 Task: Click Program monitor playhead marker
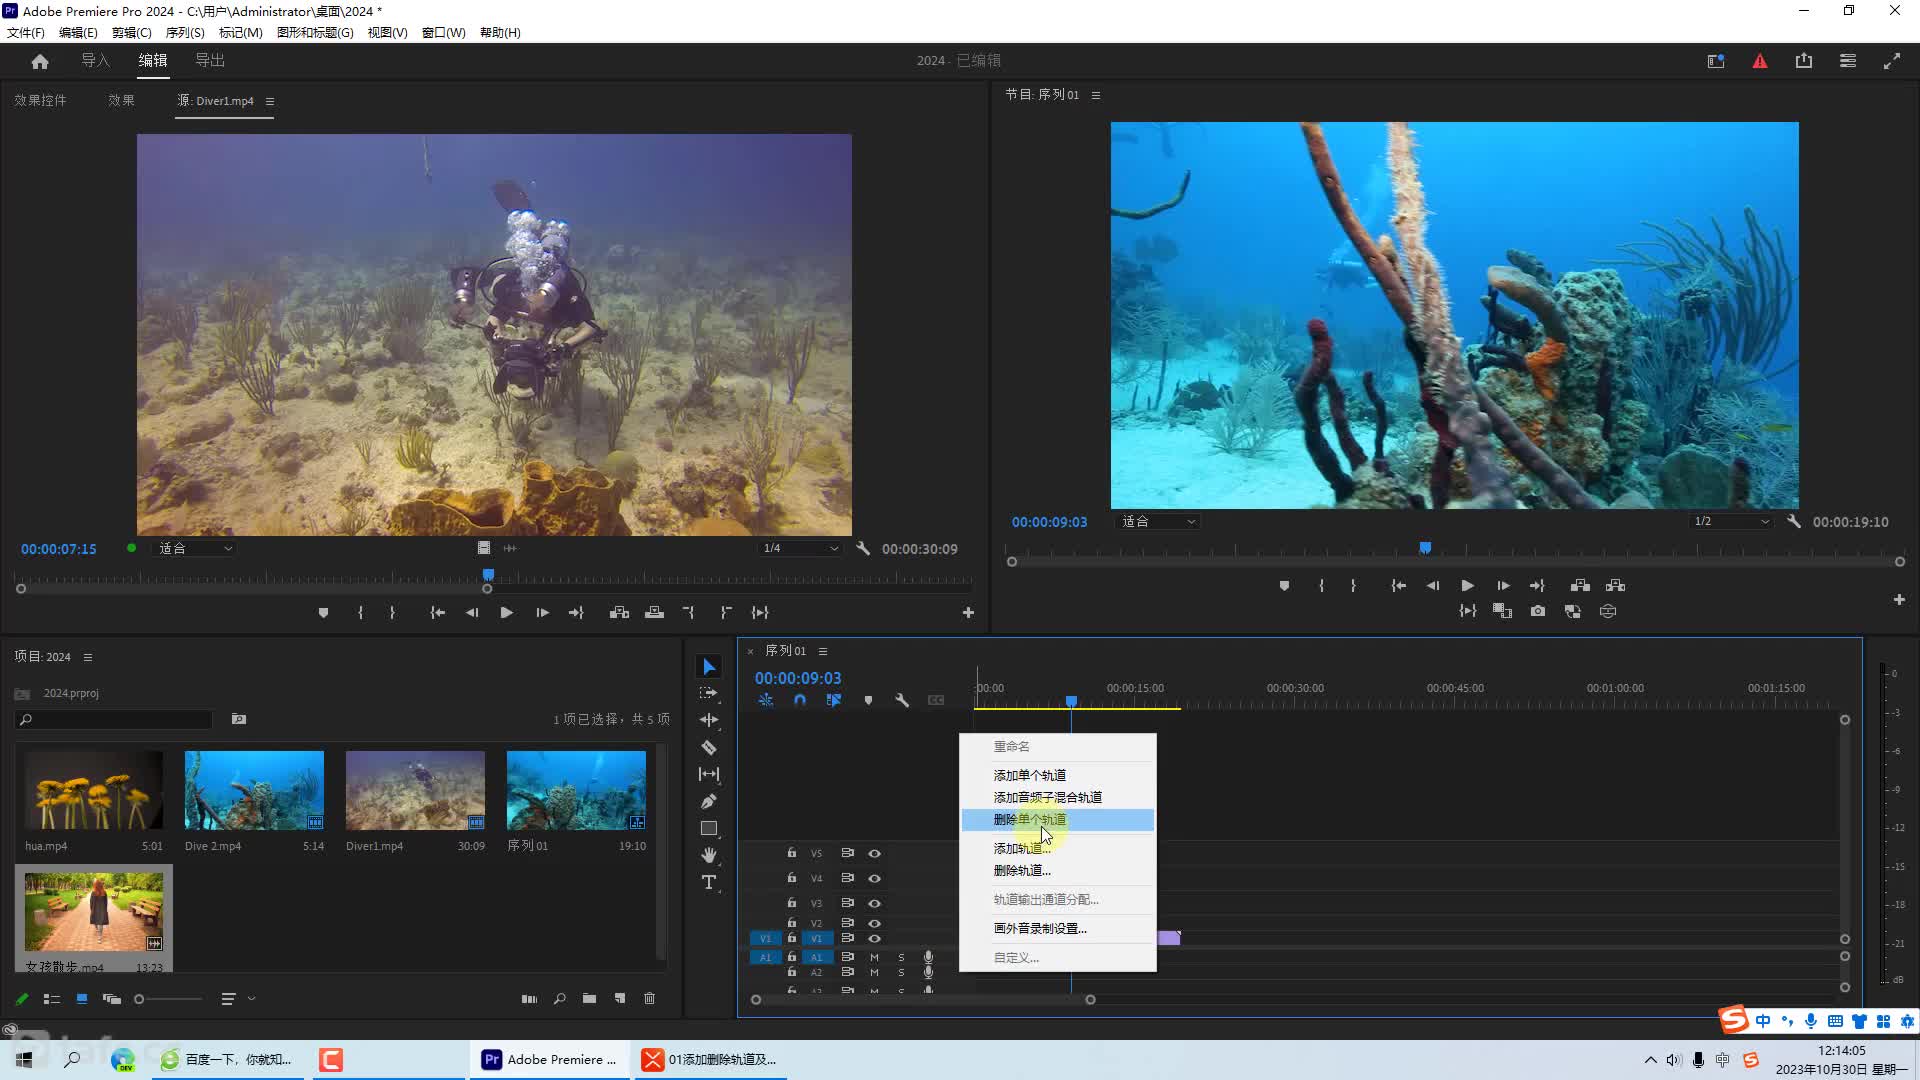[x=1425, y=547]
